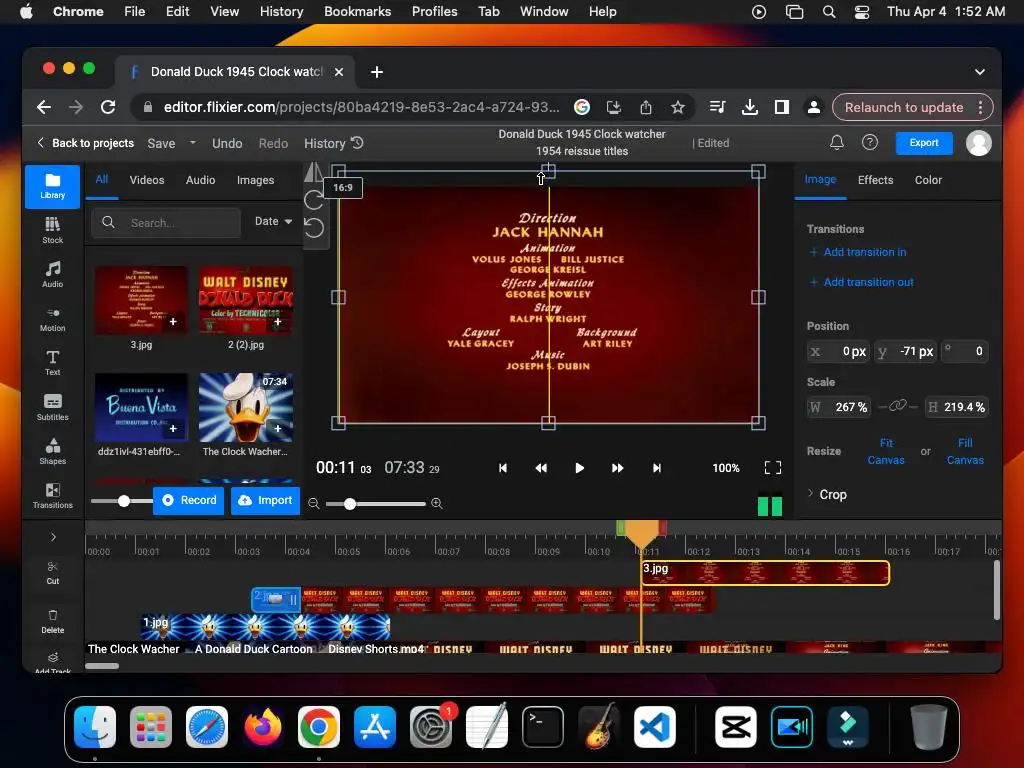Open Finder in the Dock
The image size is (1024, 768).
tap(95, 727)
